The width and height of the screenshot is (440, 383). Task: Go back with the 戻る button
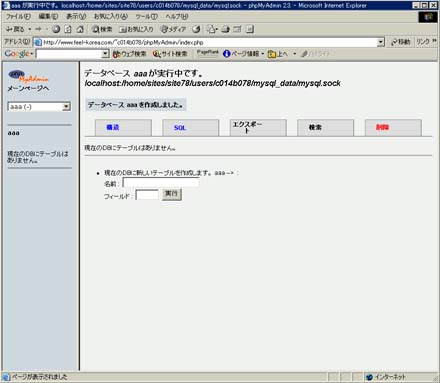click(15, 29)
